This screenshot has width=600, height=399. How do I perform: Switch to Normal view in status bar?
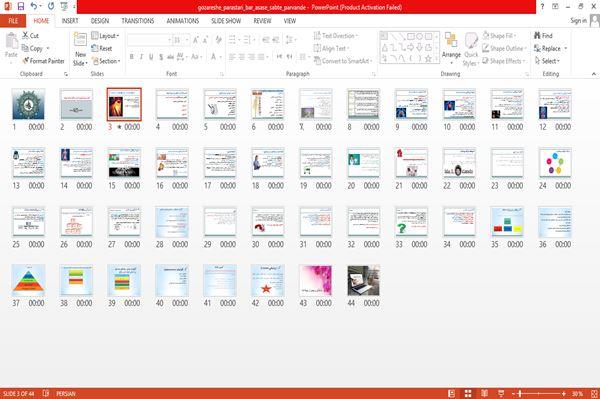click(452, 394)
